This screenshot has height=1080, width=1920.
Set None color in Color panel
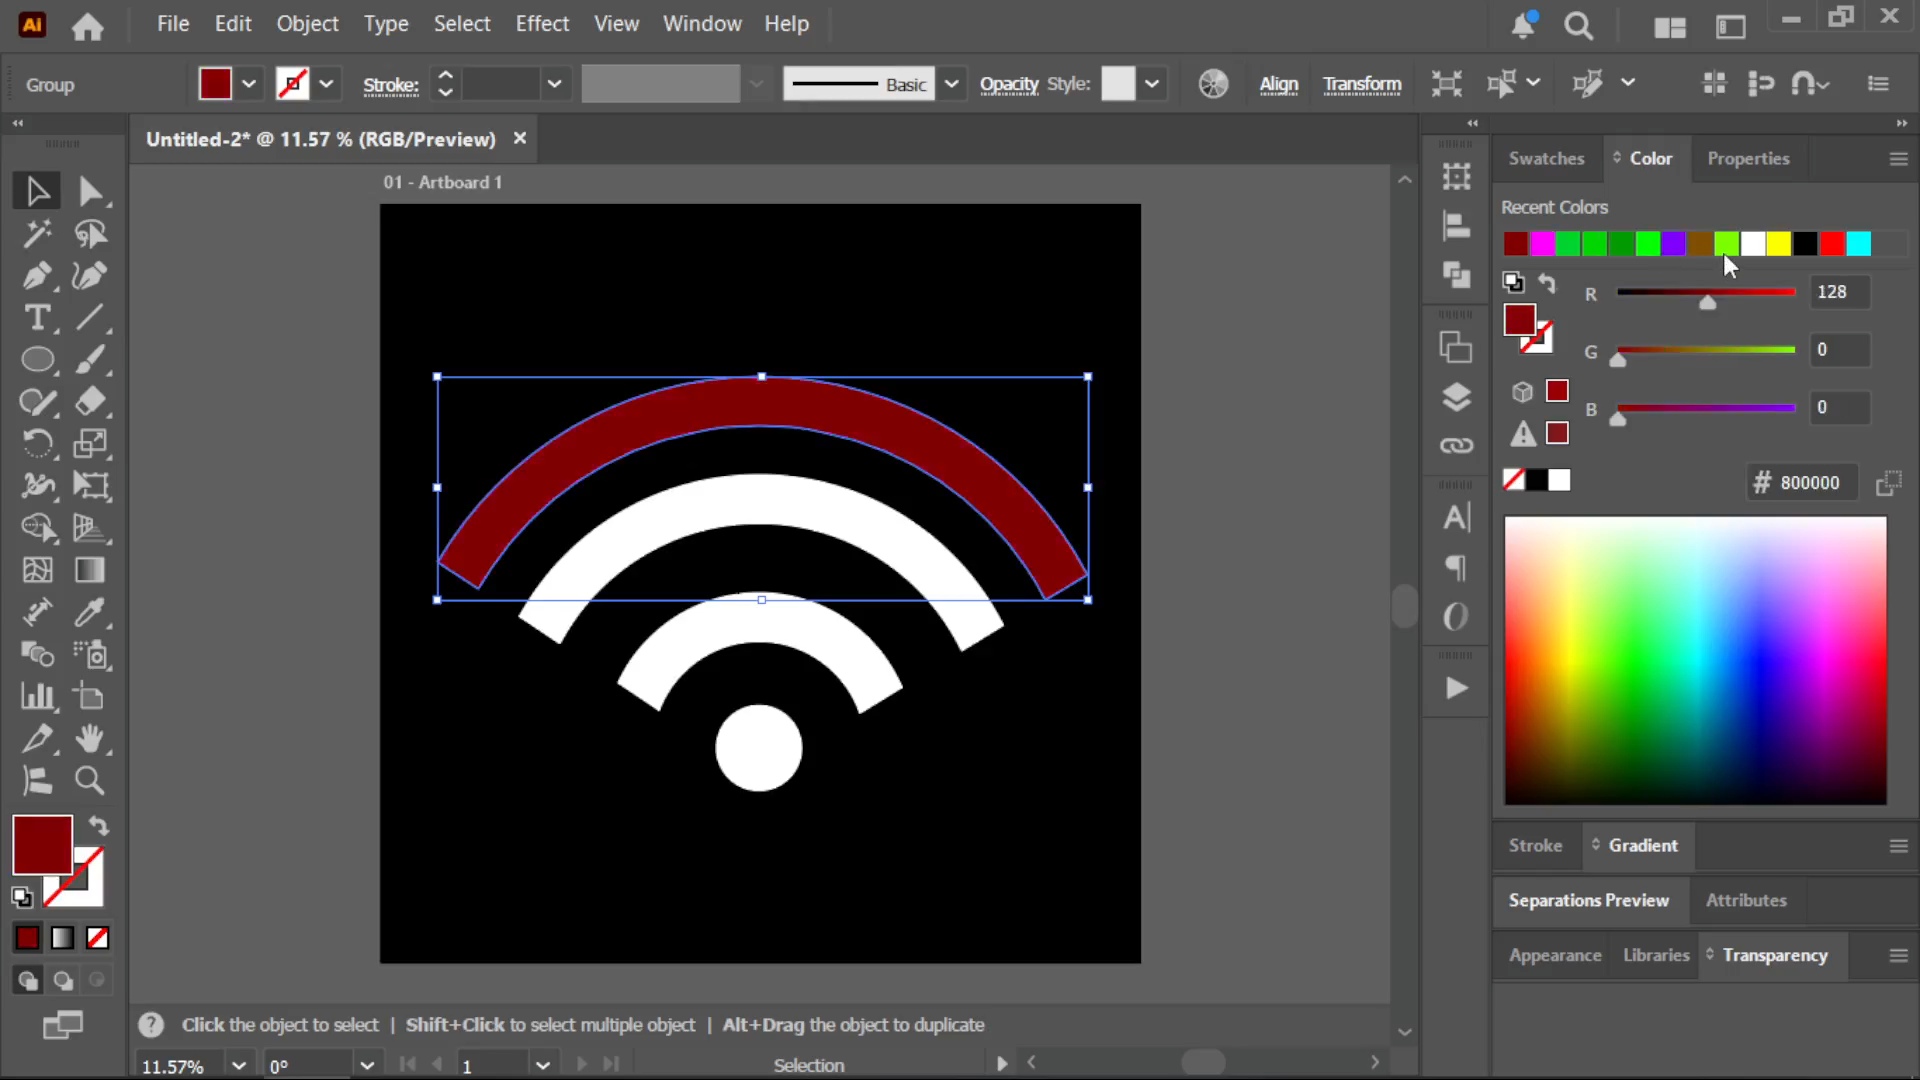click(1514, 480)
